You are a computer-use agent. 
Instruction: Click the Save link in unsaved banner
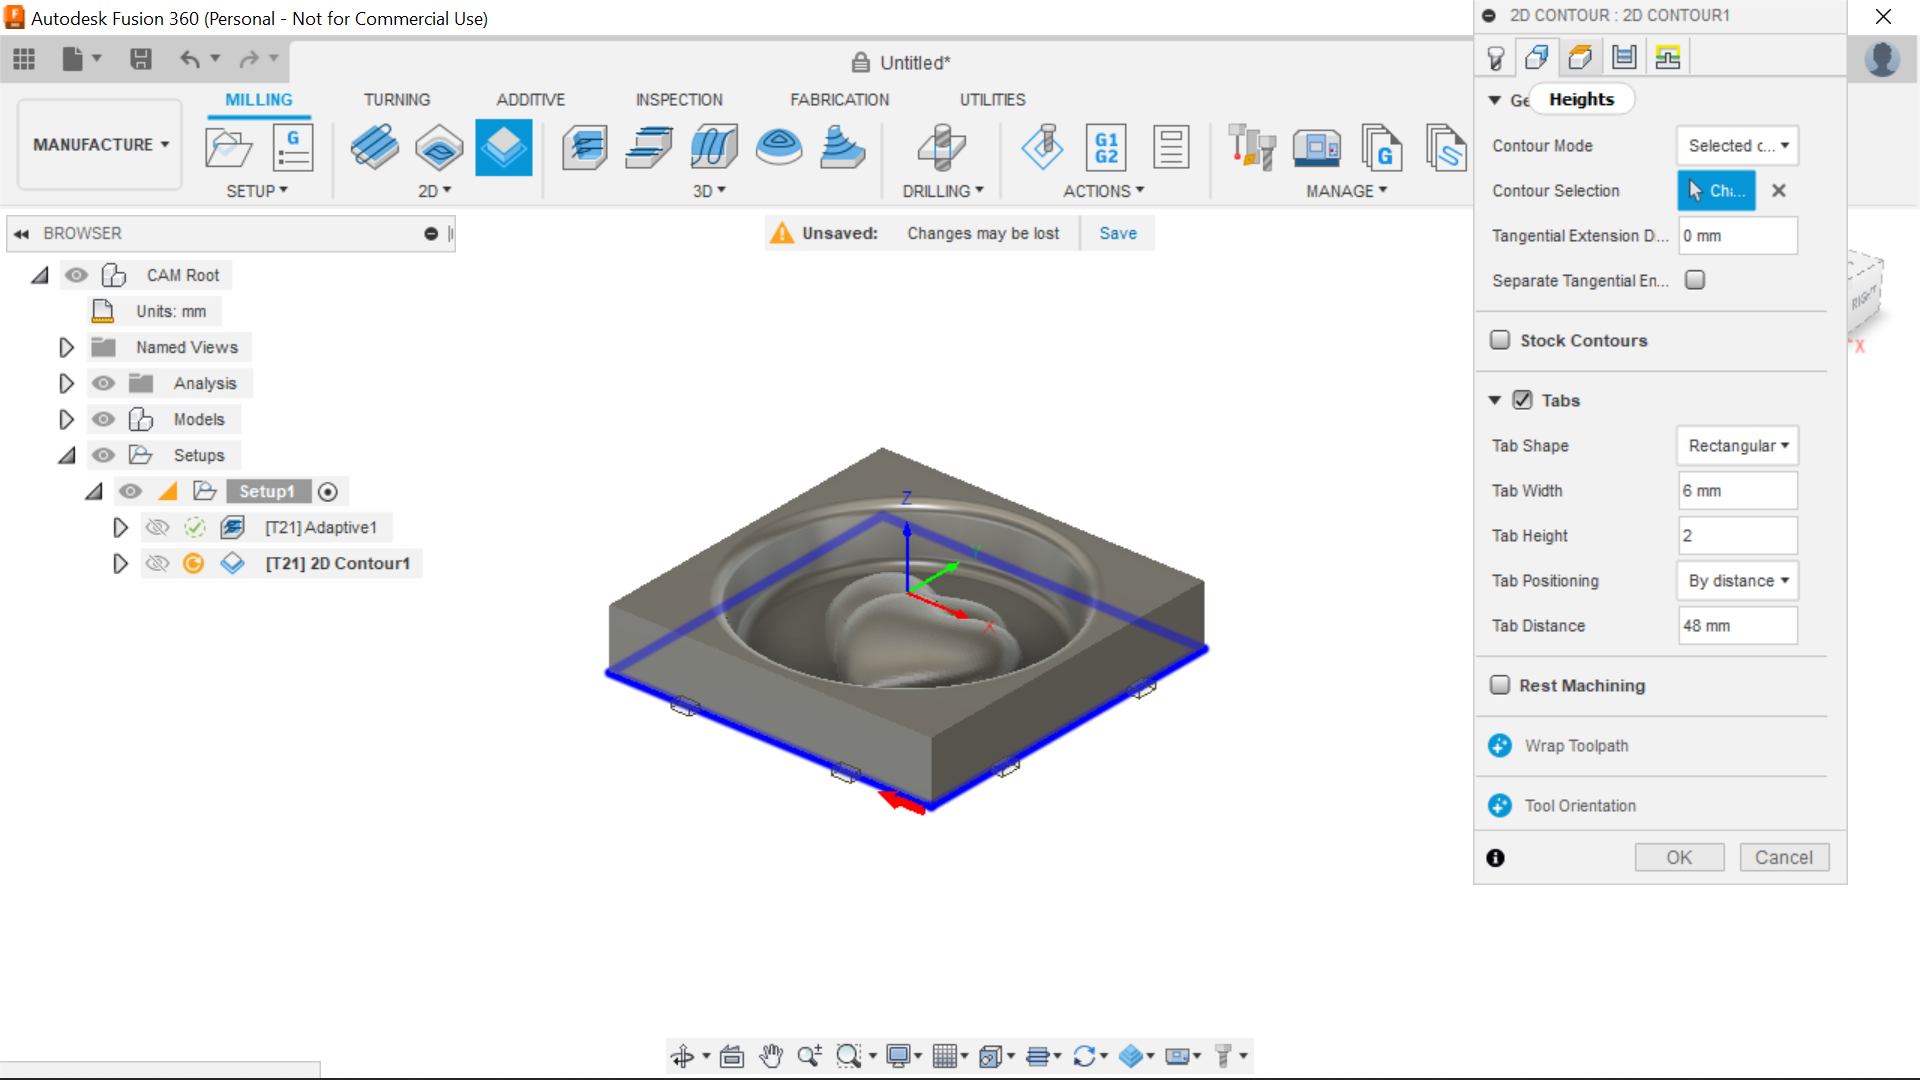click(x=1117, y=233)
